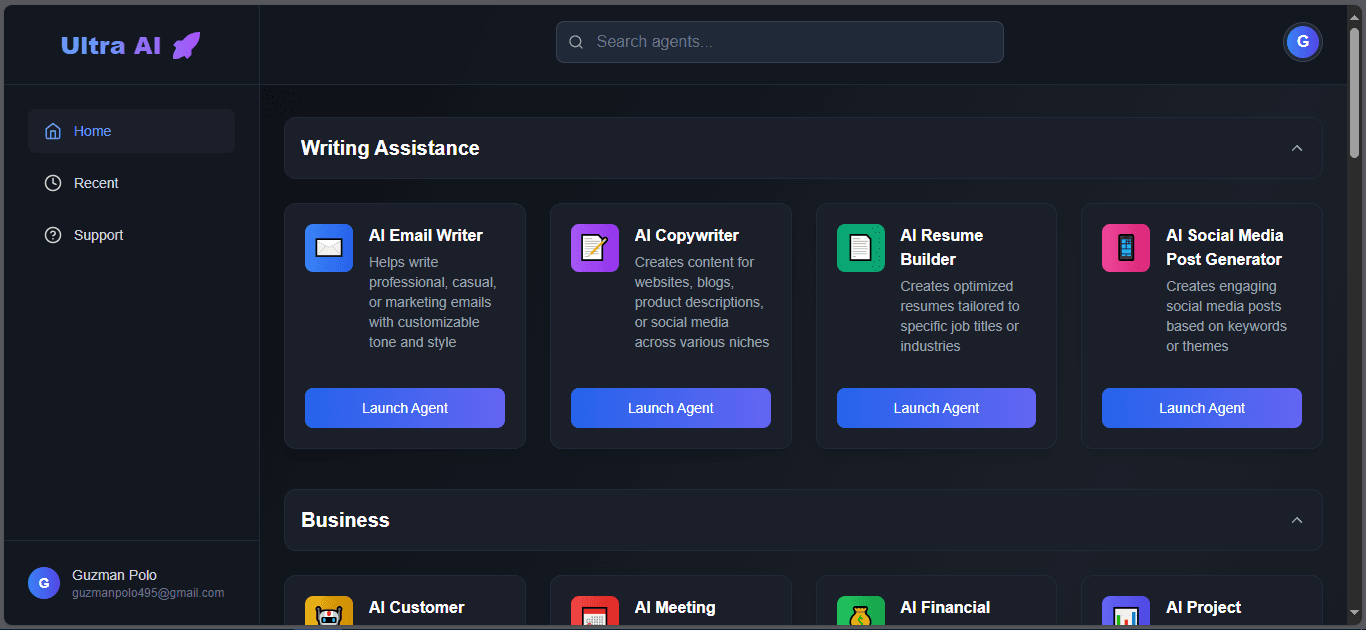
Task: Click the AI Copywriter notepad icon
Action: click(x=595, y=248)
